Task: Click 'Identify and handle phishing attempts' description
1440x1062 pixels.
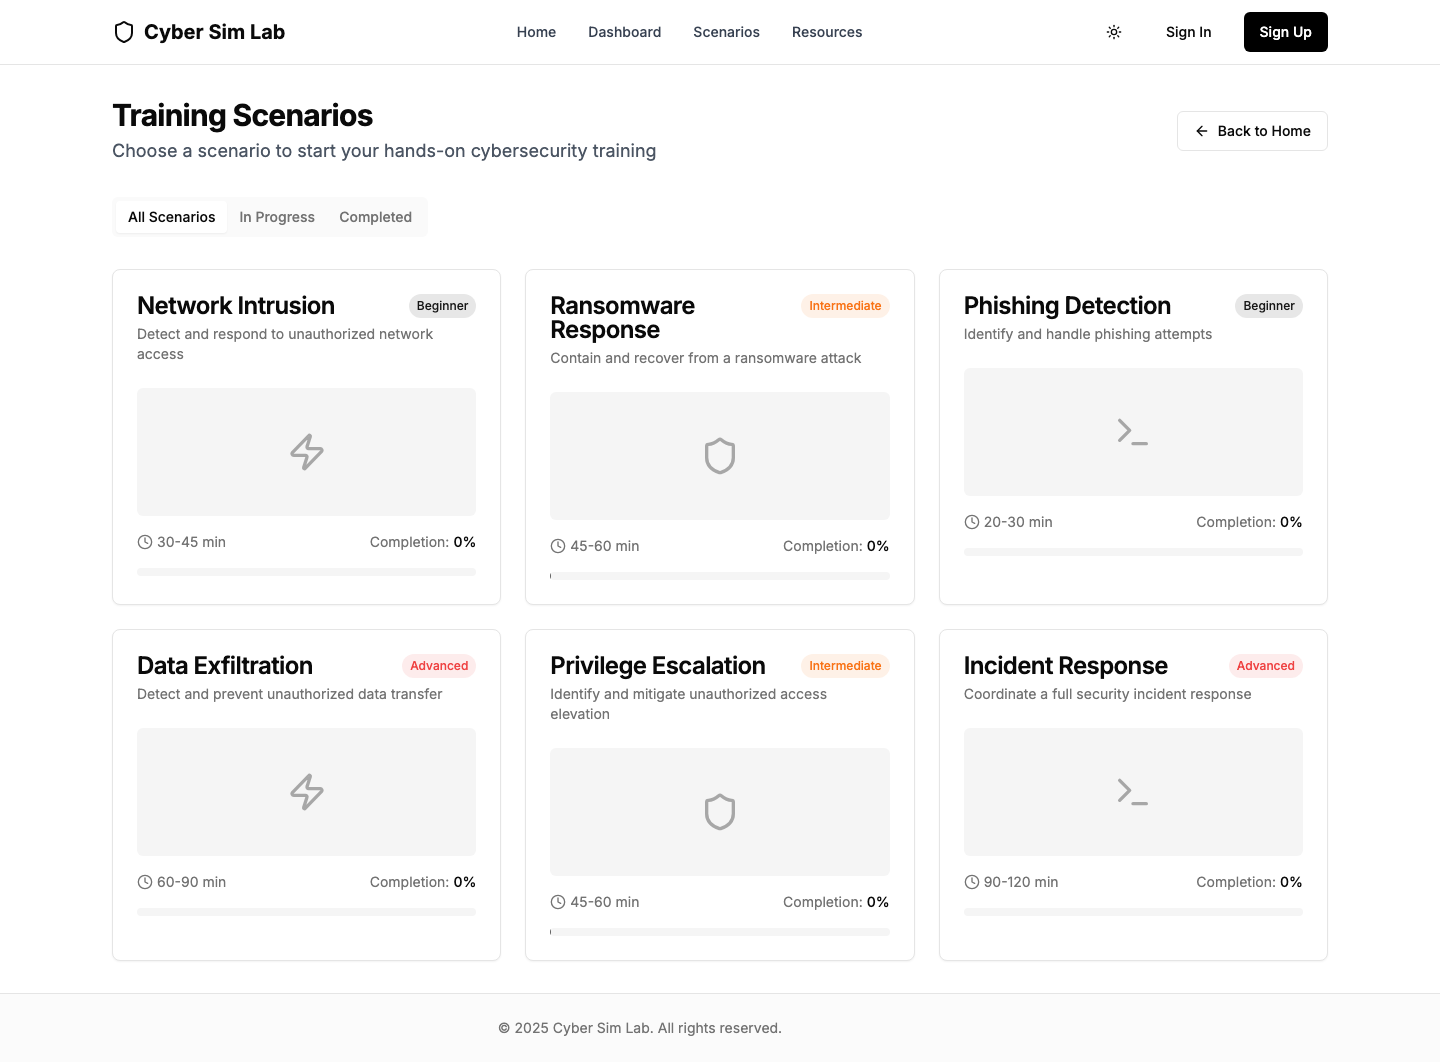Action: [x=1088, y=334]
